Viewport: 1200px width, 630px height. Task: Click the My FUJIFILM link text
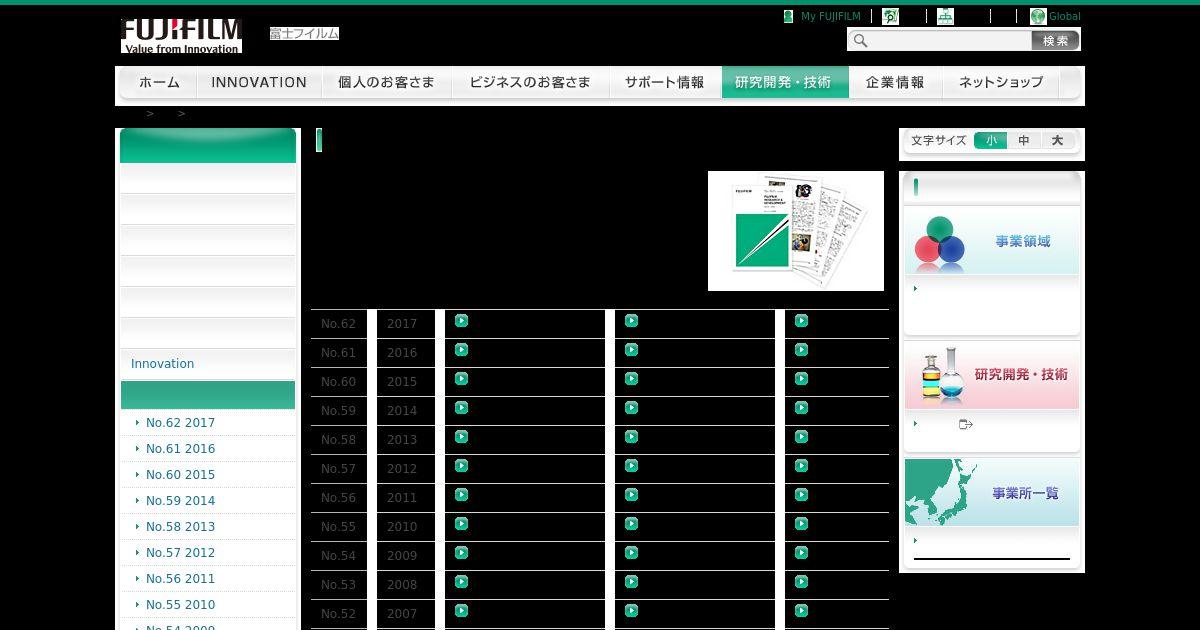pyautogui.click(x=830, y=17)
